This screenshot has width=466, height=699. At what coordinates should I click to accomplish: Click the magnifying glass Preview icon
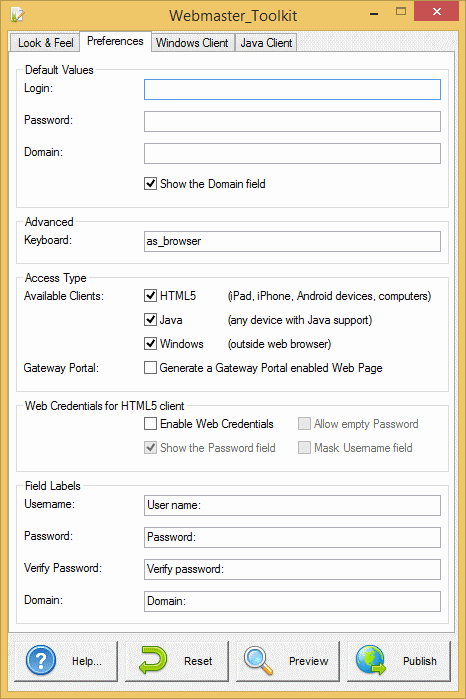pos(259,661)
